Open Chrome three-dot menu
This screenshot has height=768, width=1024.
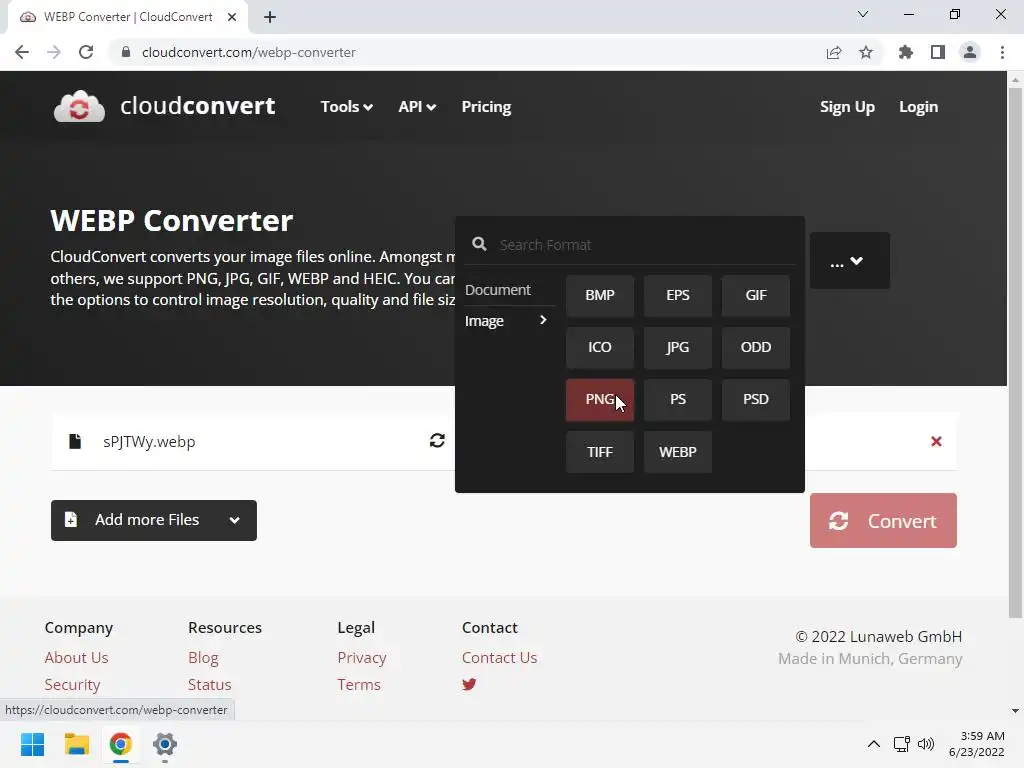[1002, 52]
